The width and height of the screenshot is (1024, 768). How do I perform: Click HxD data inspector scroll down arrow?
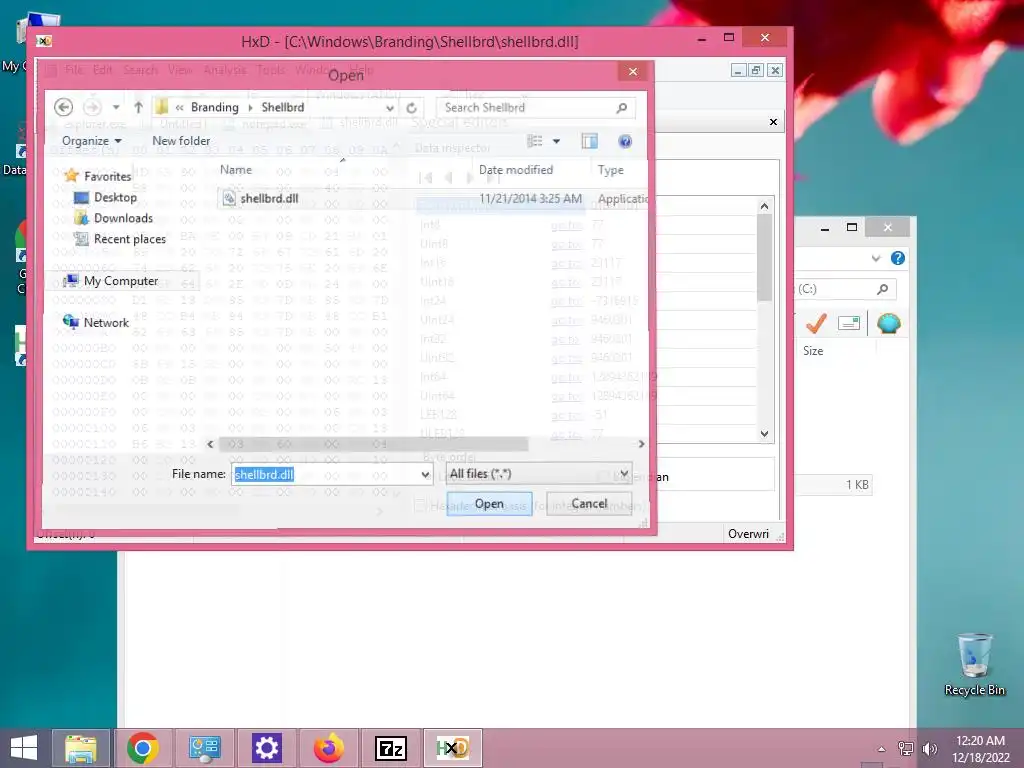765,434
